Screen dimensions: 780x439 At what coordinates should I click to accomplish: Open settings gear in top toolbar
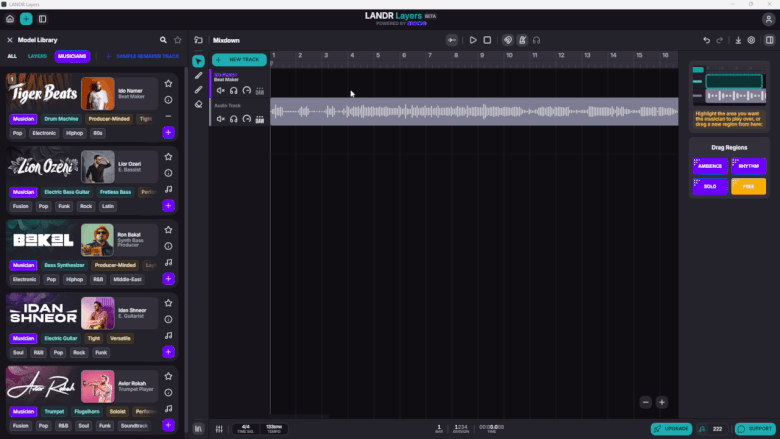click(x=751, y=40)
